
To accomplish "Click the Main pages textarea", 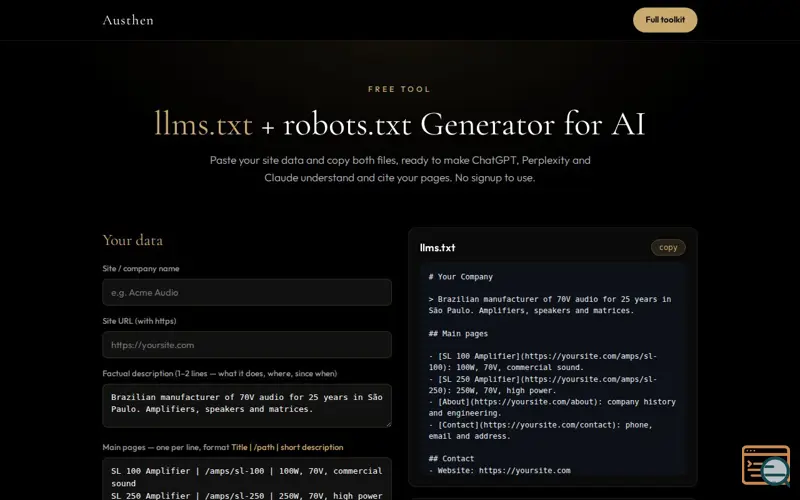I will [x=247, y=479].
